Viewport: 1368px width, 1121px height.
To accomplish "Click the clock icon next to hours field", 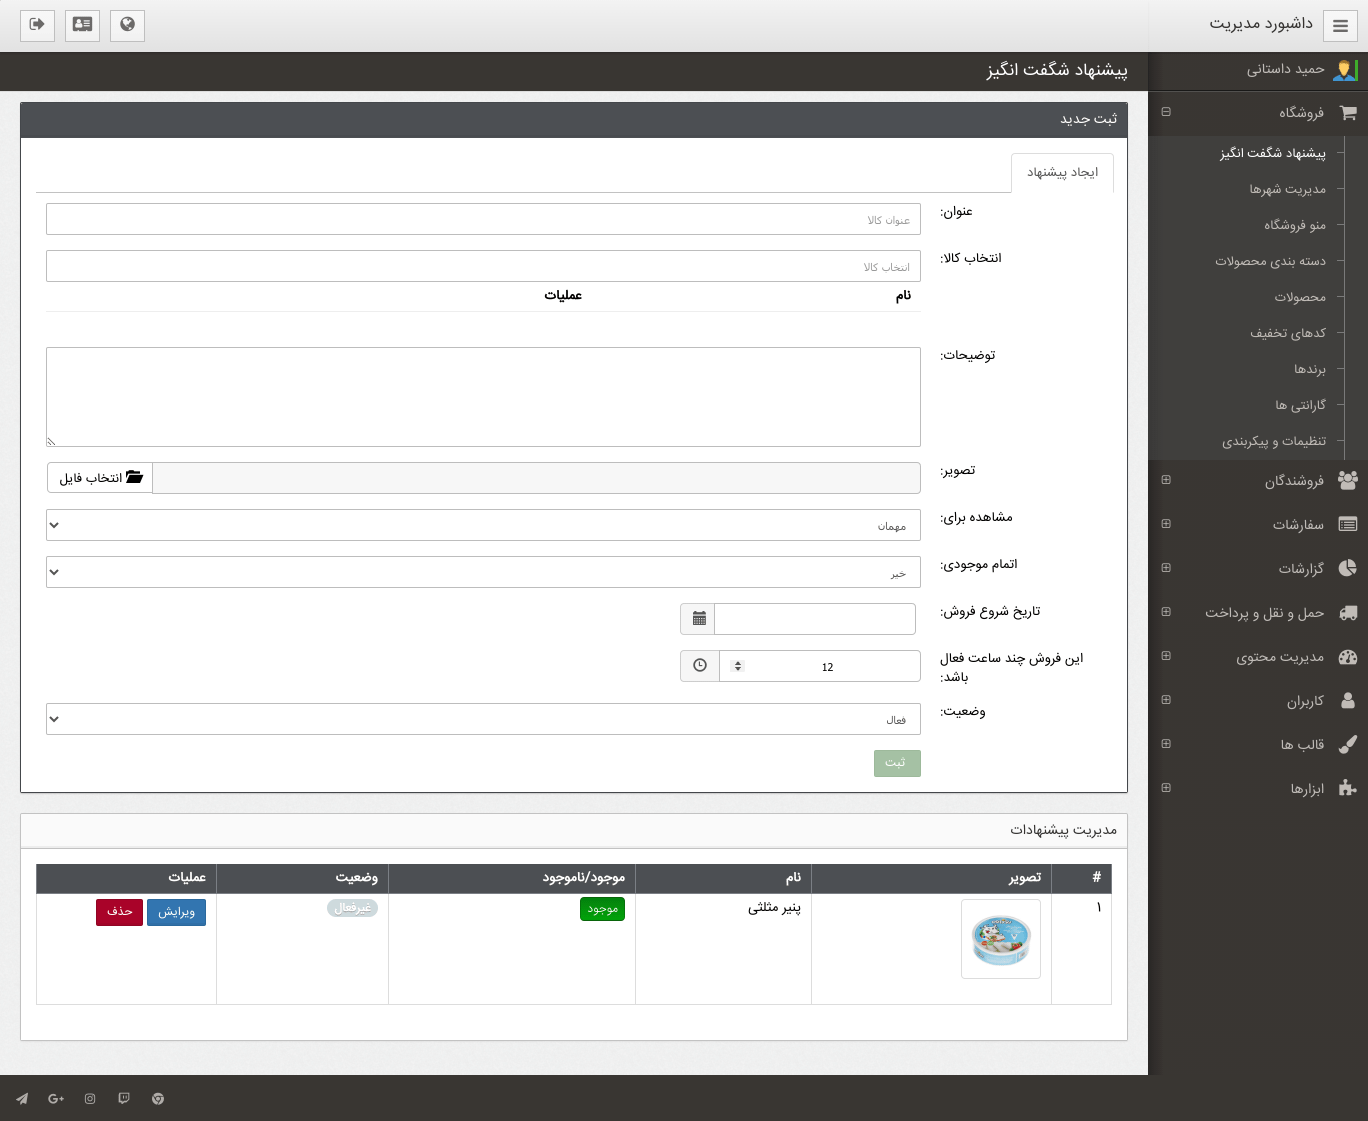I will 699,666.
